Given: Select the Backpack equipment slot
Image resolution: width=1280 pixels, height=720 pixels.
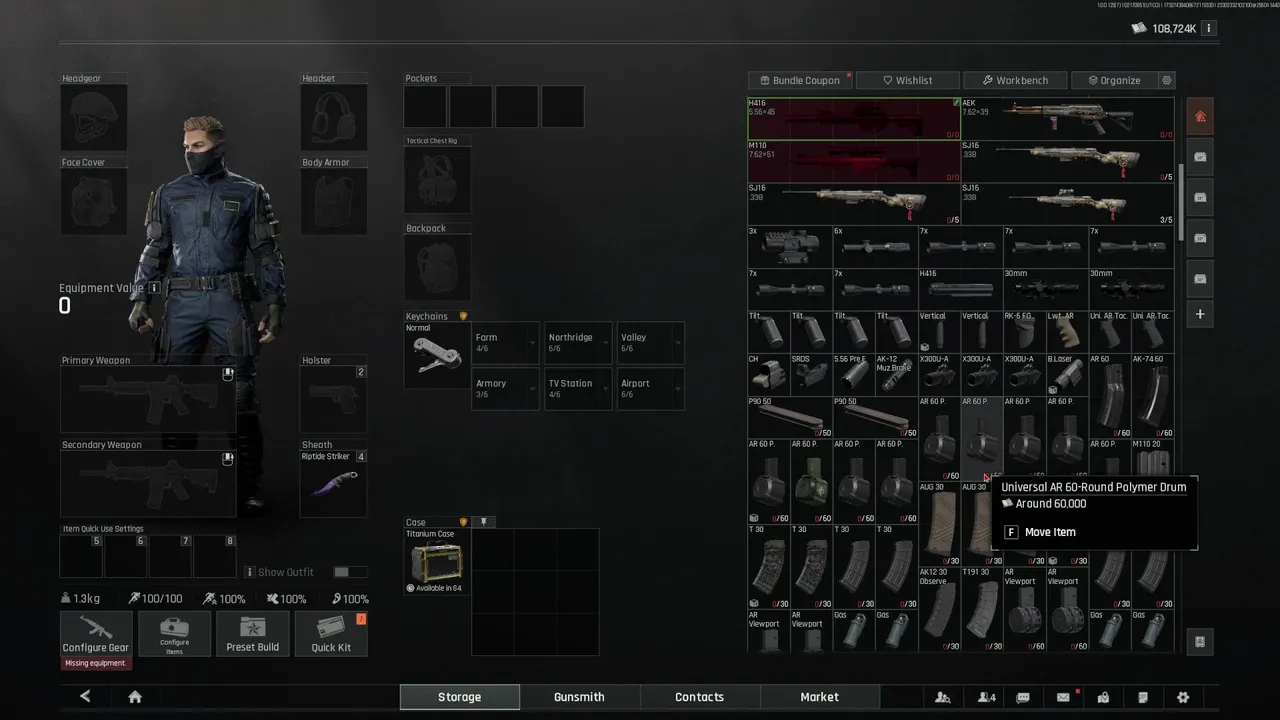Looking at the screenshot, I should point(437,268).
